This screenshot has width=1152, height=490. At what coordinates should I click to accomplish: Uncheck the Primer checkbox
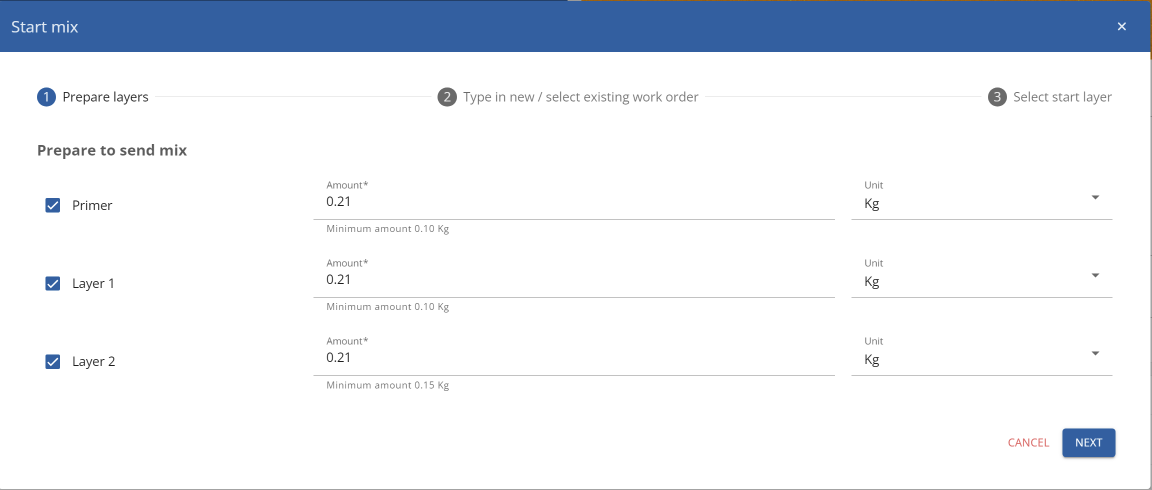(x=53, y=206)
